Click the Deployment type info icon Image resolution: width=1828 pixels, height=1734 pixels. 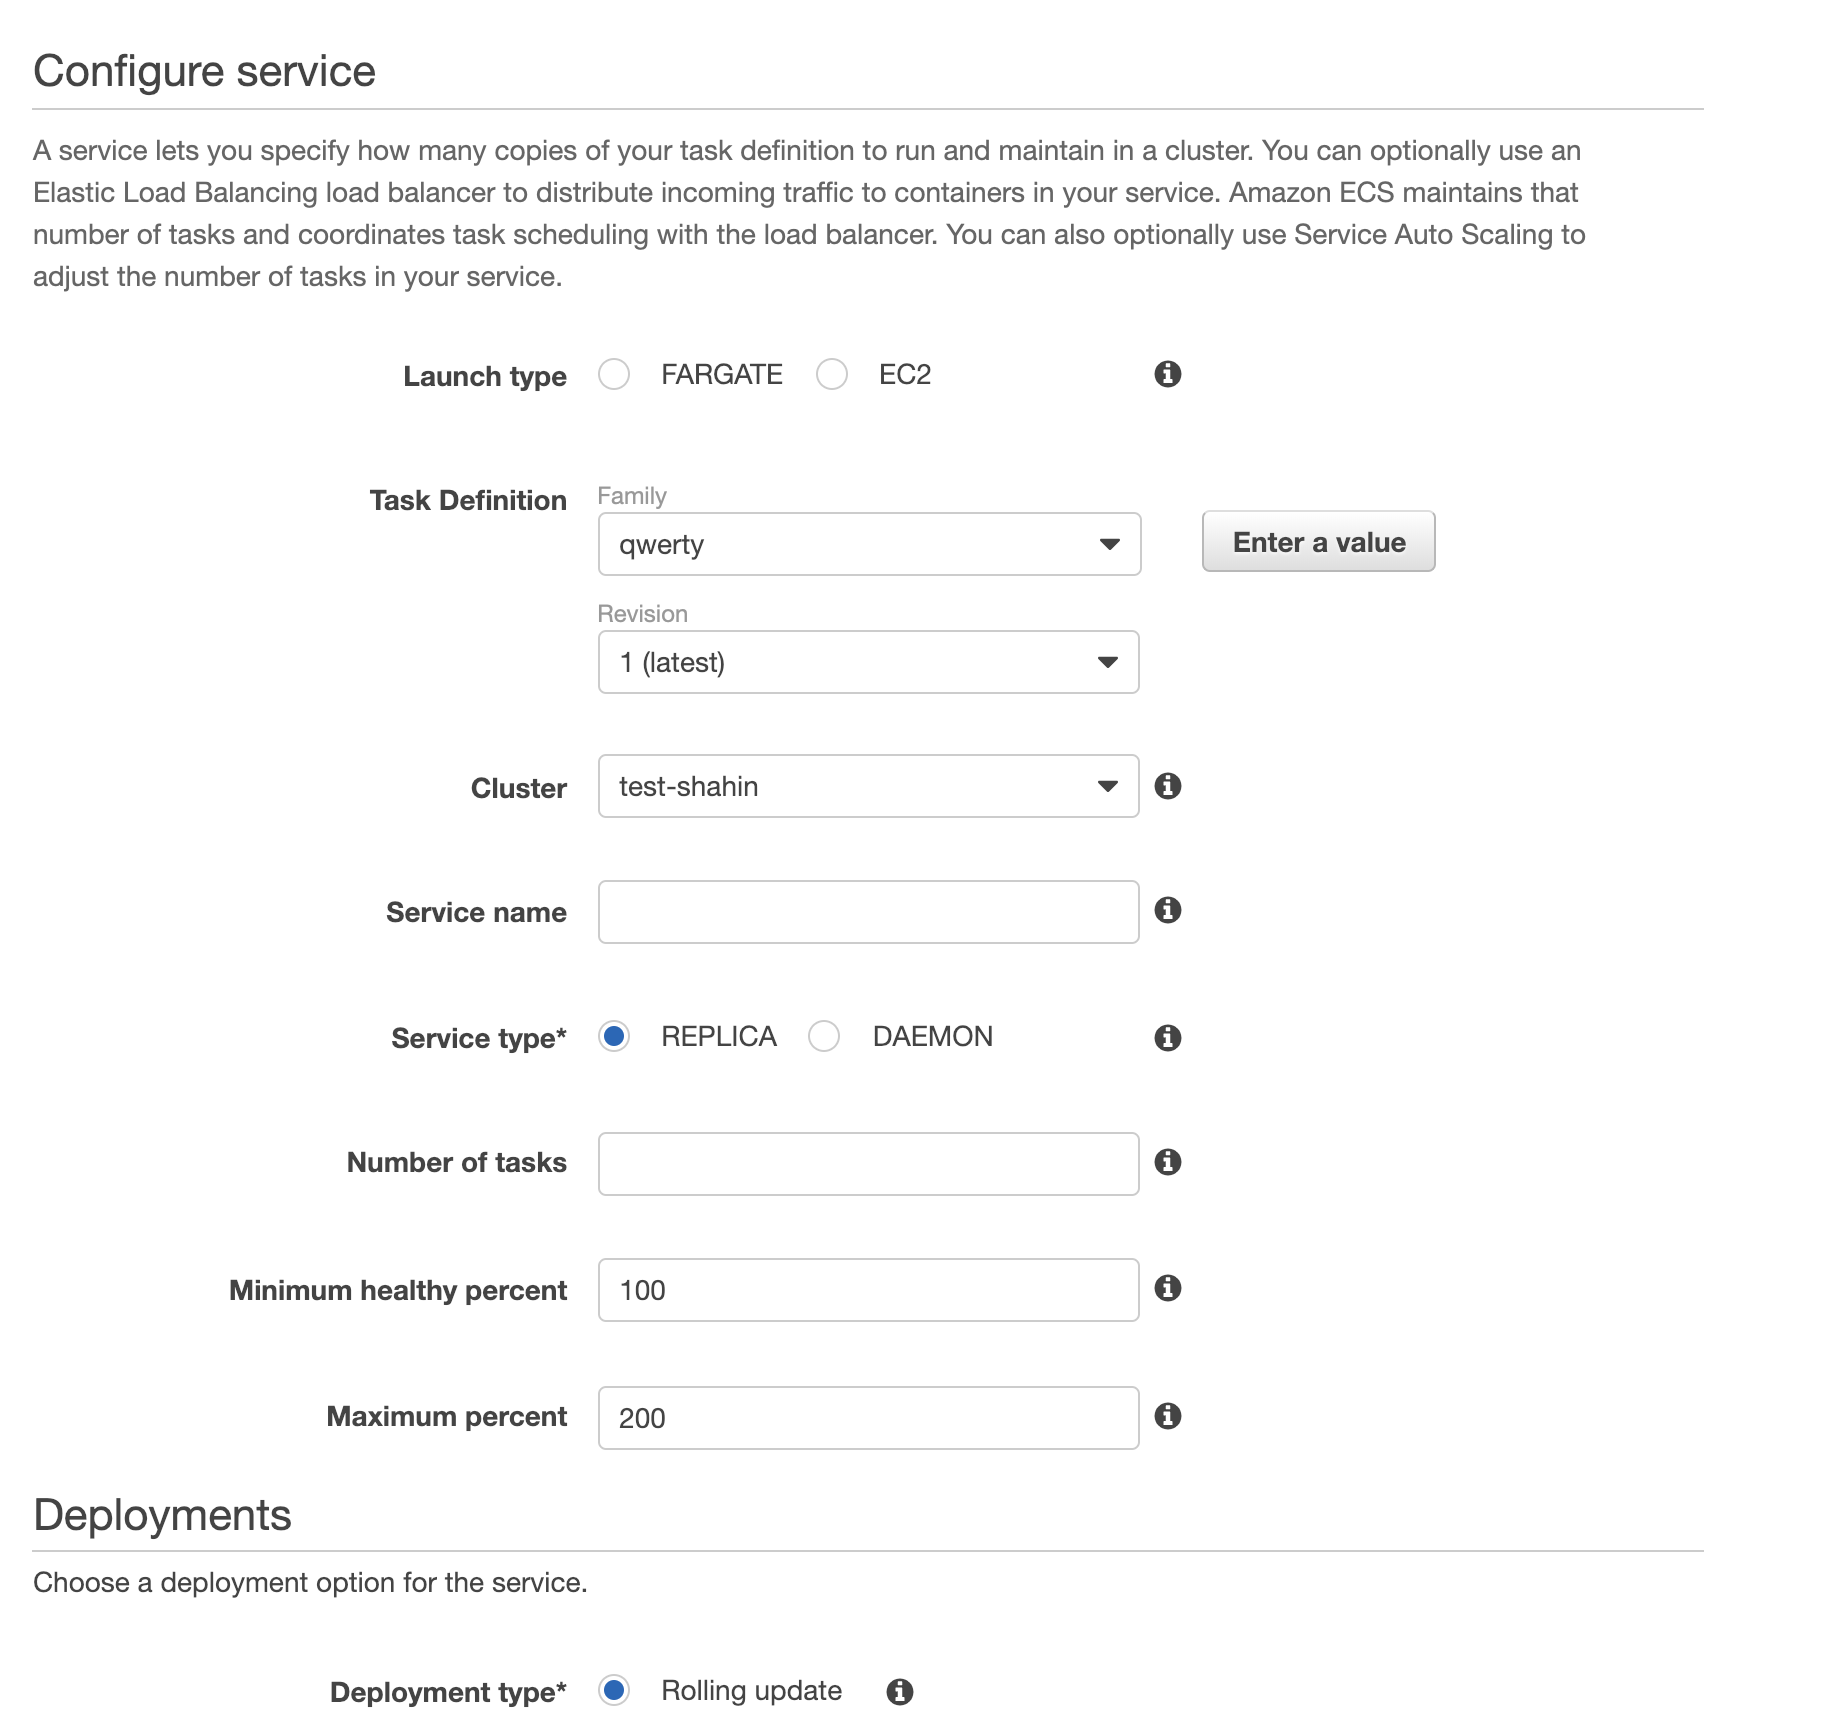[901, 1690]
